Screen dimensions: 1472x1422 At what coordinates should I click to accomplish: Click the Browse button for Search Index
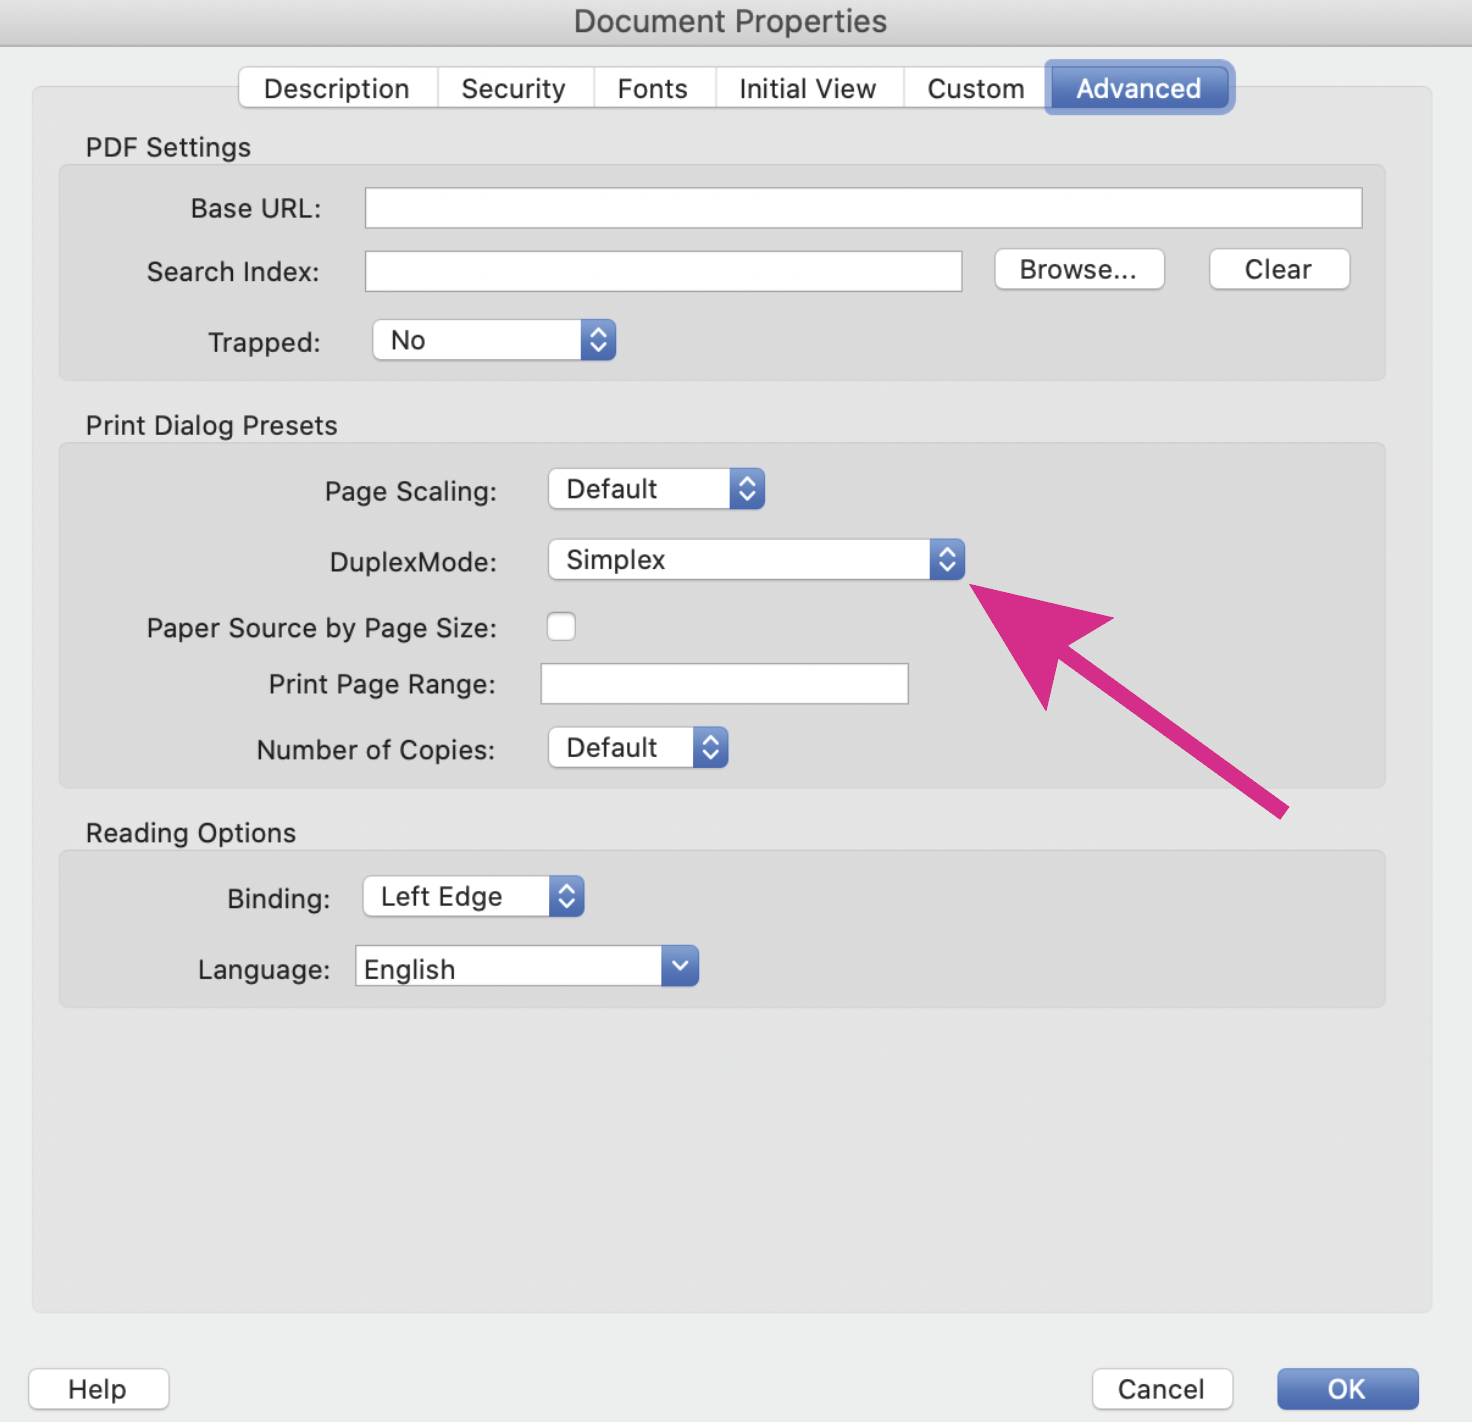click(1078, 269)
